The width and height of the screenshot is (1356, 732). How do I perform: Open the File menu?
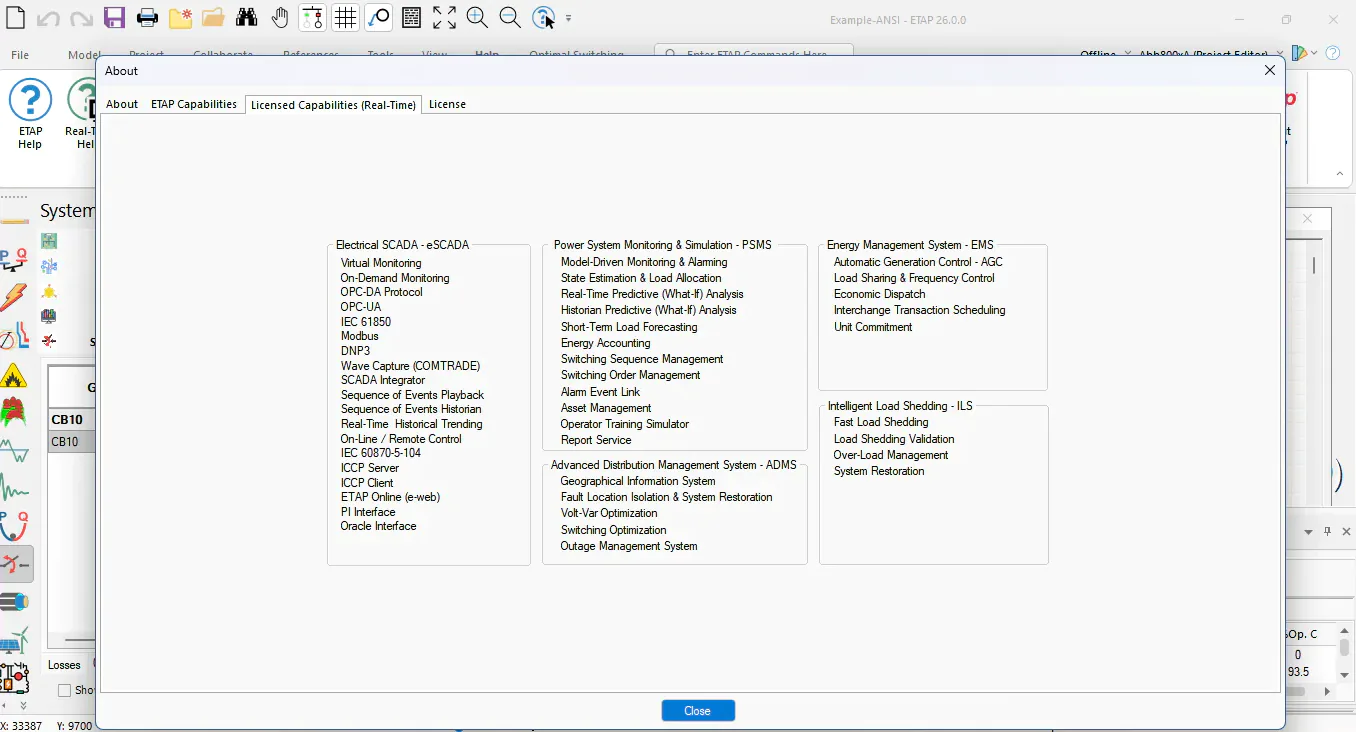click(20, 55)
